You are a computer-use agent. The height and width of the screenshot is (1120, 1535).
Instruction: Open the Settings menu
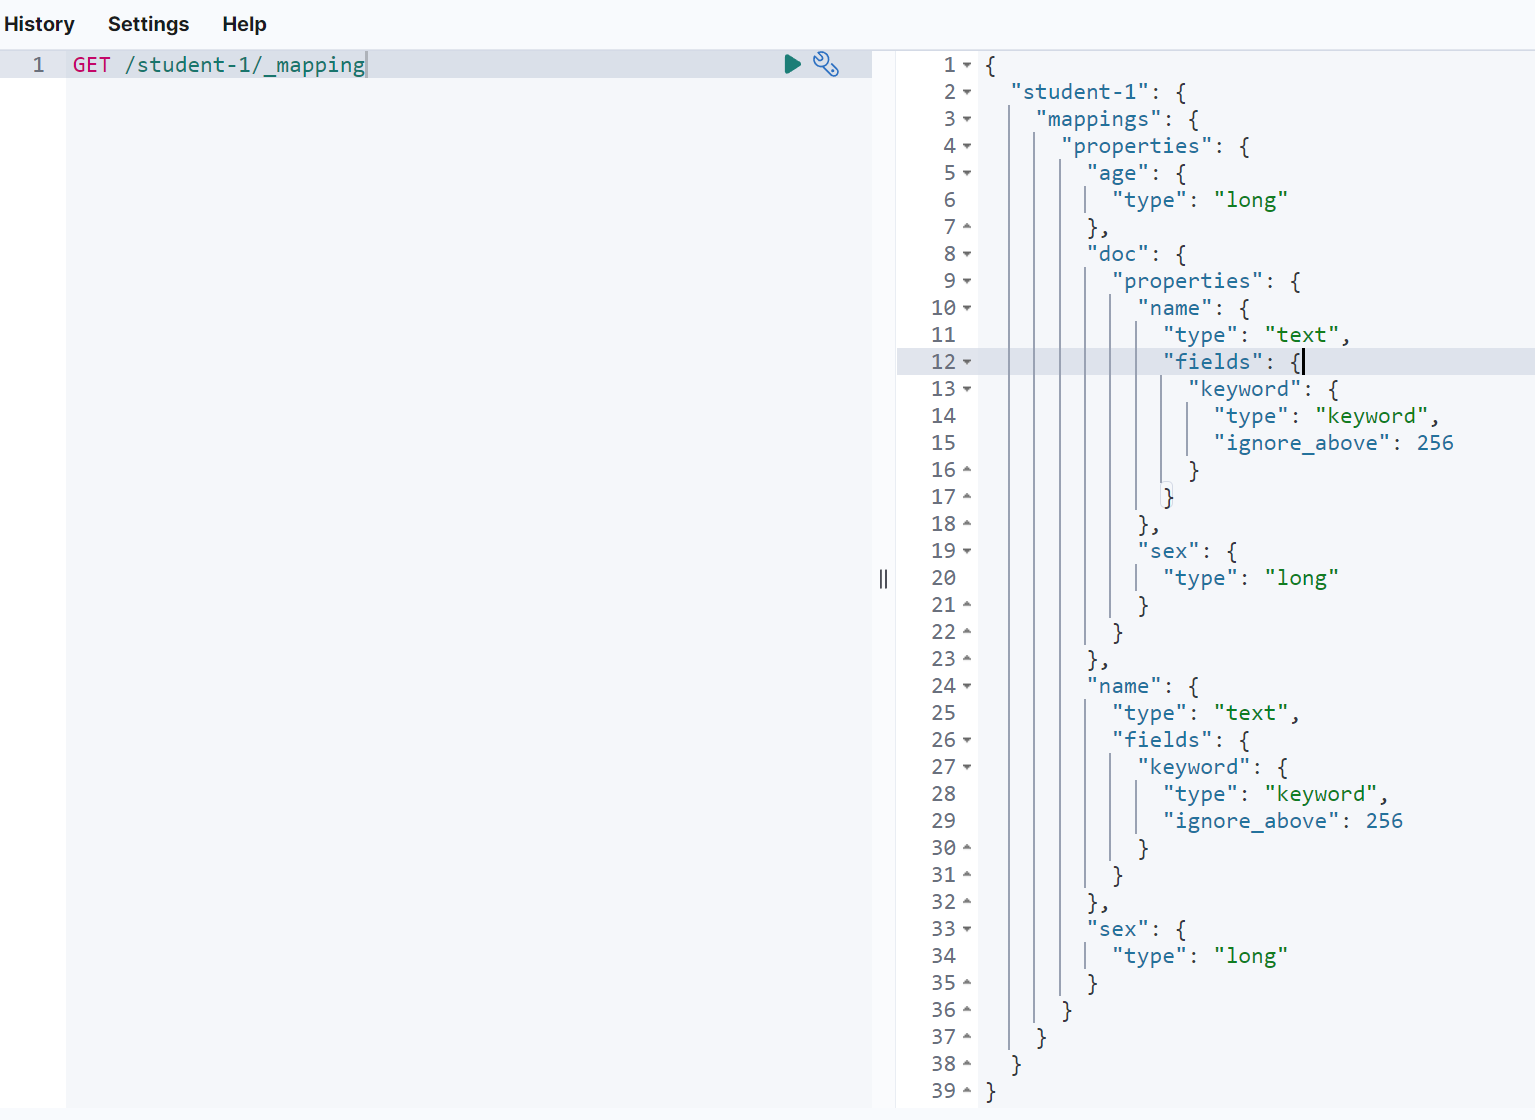click(148, 24)
